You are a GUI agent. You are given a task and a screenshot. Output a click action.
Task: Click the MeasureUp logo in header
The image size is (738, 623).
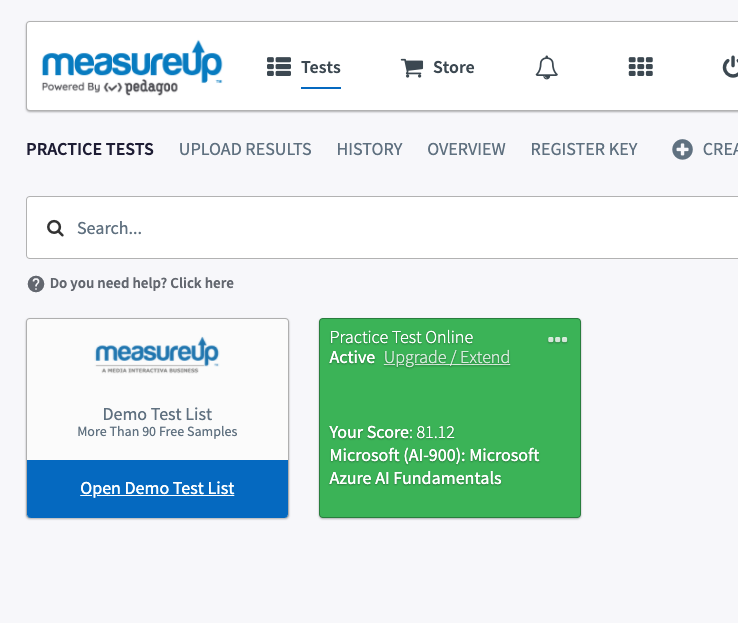[132, 67]
